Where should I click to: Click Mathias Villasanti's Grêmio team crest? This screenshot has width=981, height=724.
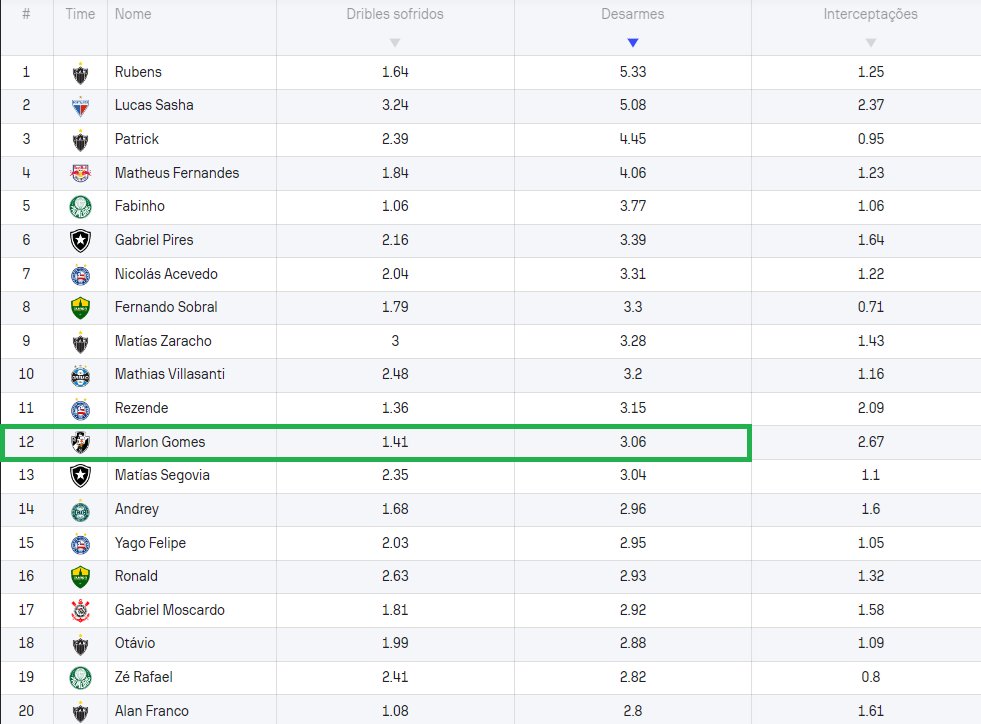pyautogui.click(x=80, y=375)
